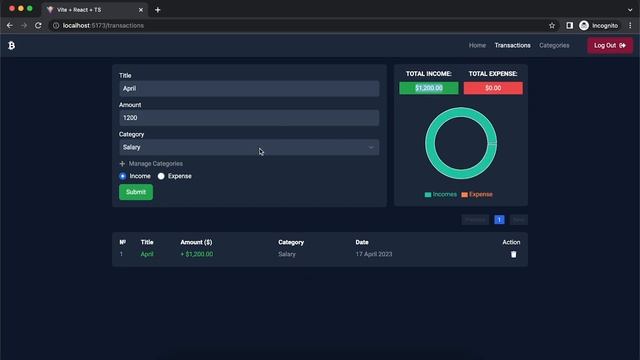The width and height of the screenshot is (640, 360).
Task: Bookmark this page with star icon
Action: [x=552, y=25]
